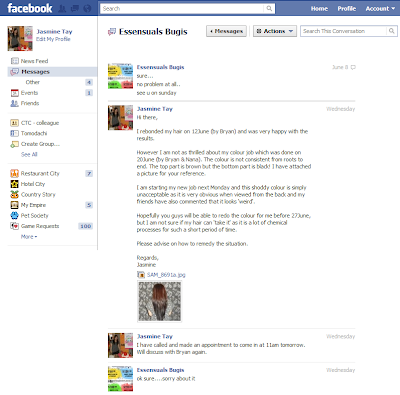
Task: Click Jasmine Tay sidebar profile picture
Action: coord(20,38)
